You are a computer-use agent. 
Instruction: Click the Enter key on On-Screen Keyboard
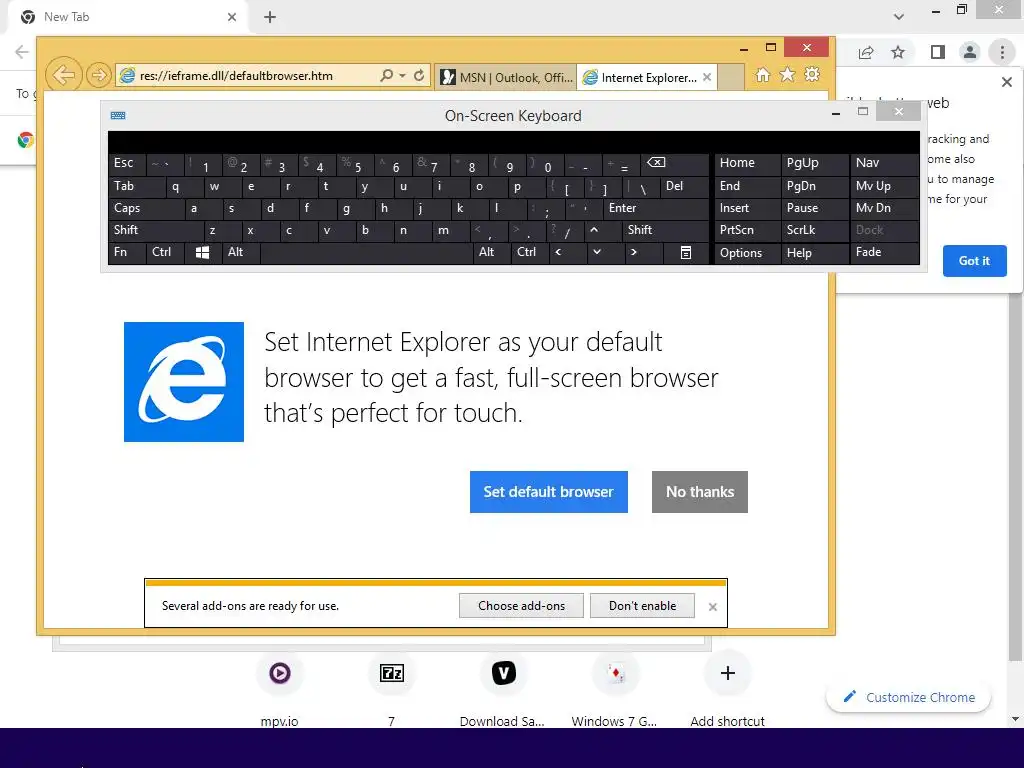click(x=656, y=208)
